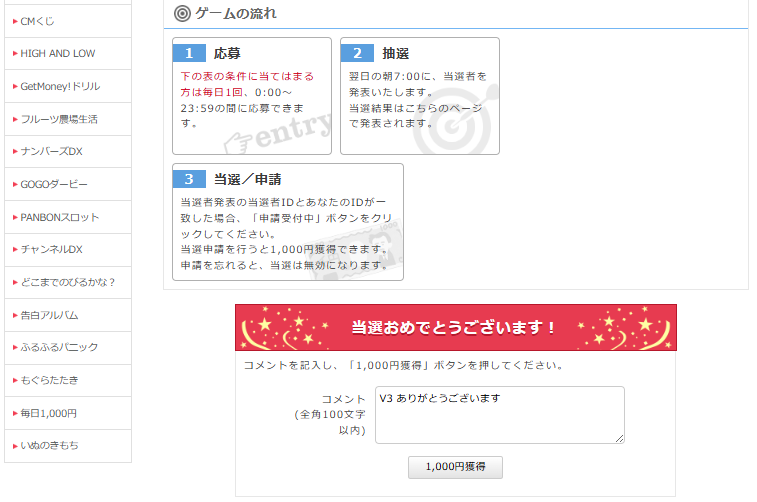Go to フルーツ農場生活 game
The image size is (757, 502).
(x=59, y=119)
